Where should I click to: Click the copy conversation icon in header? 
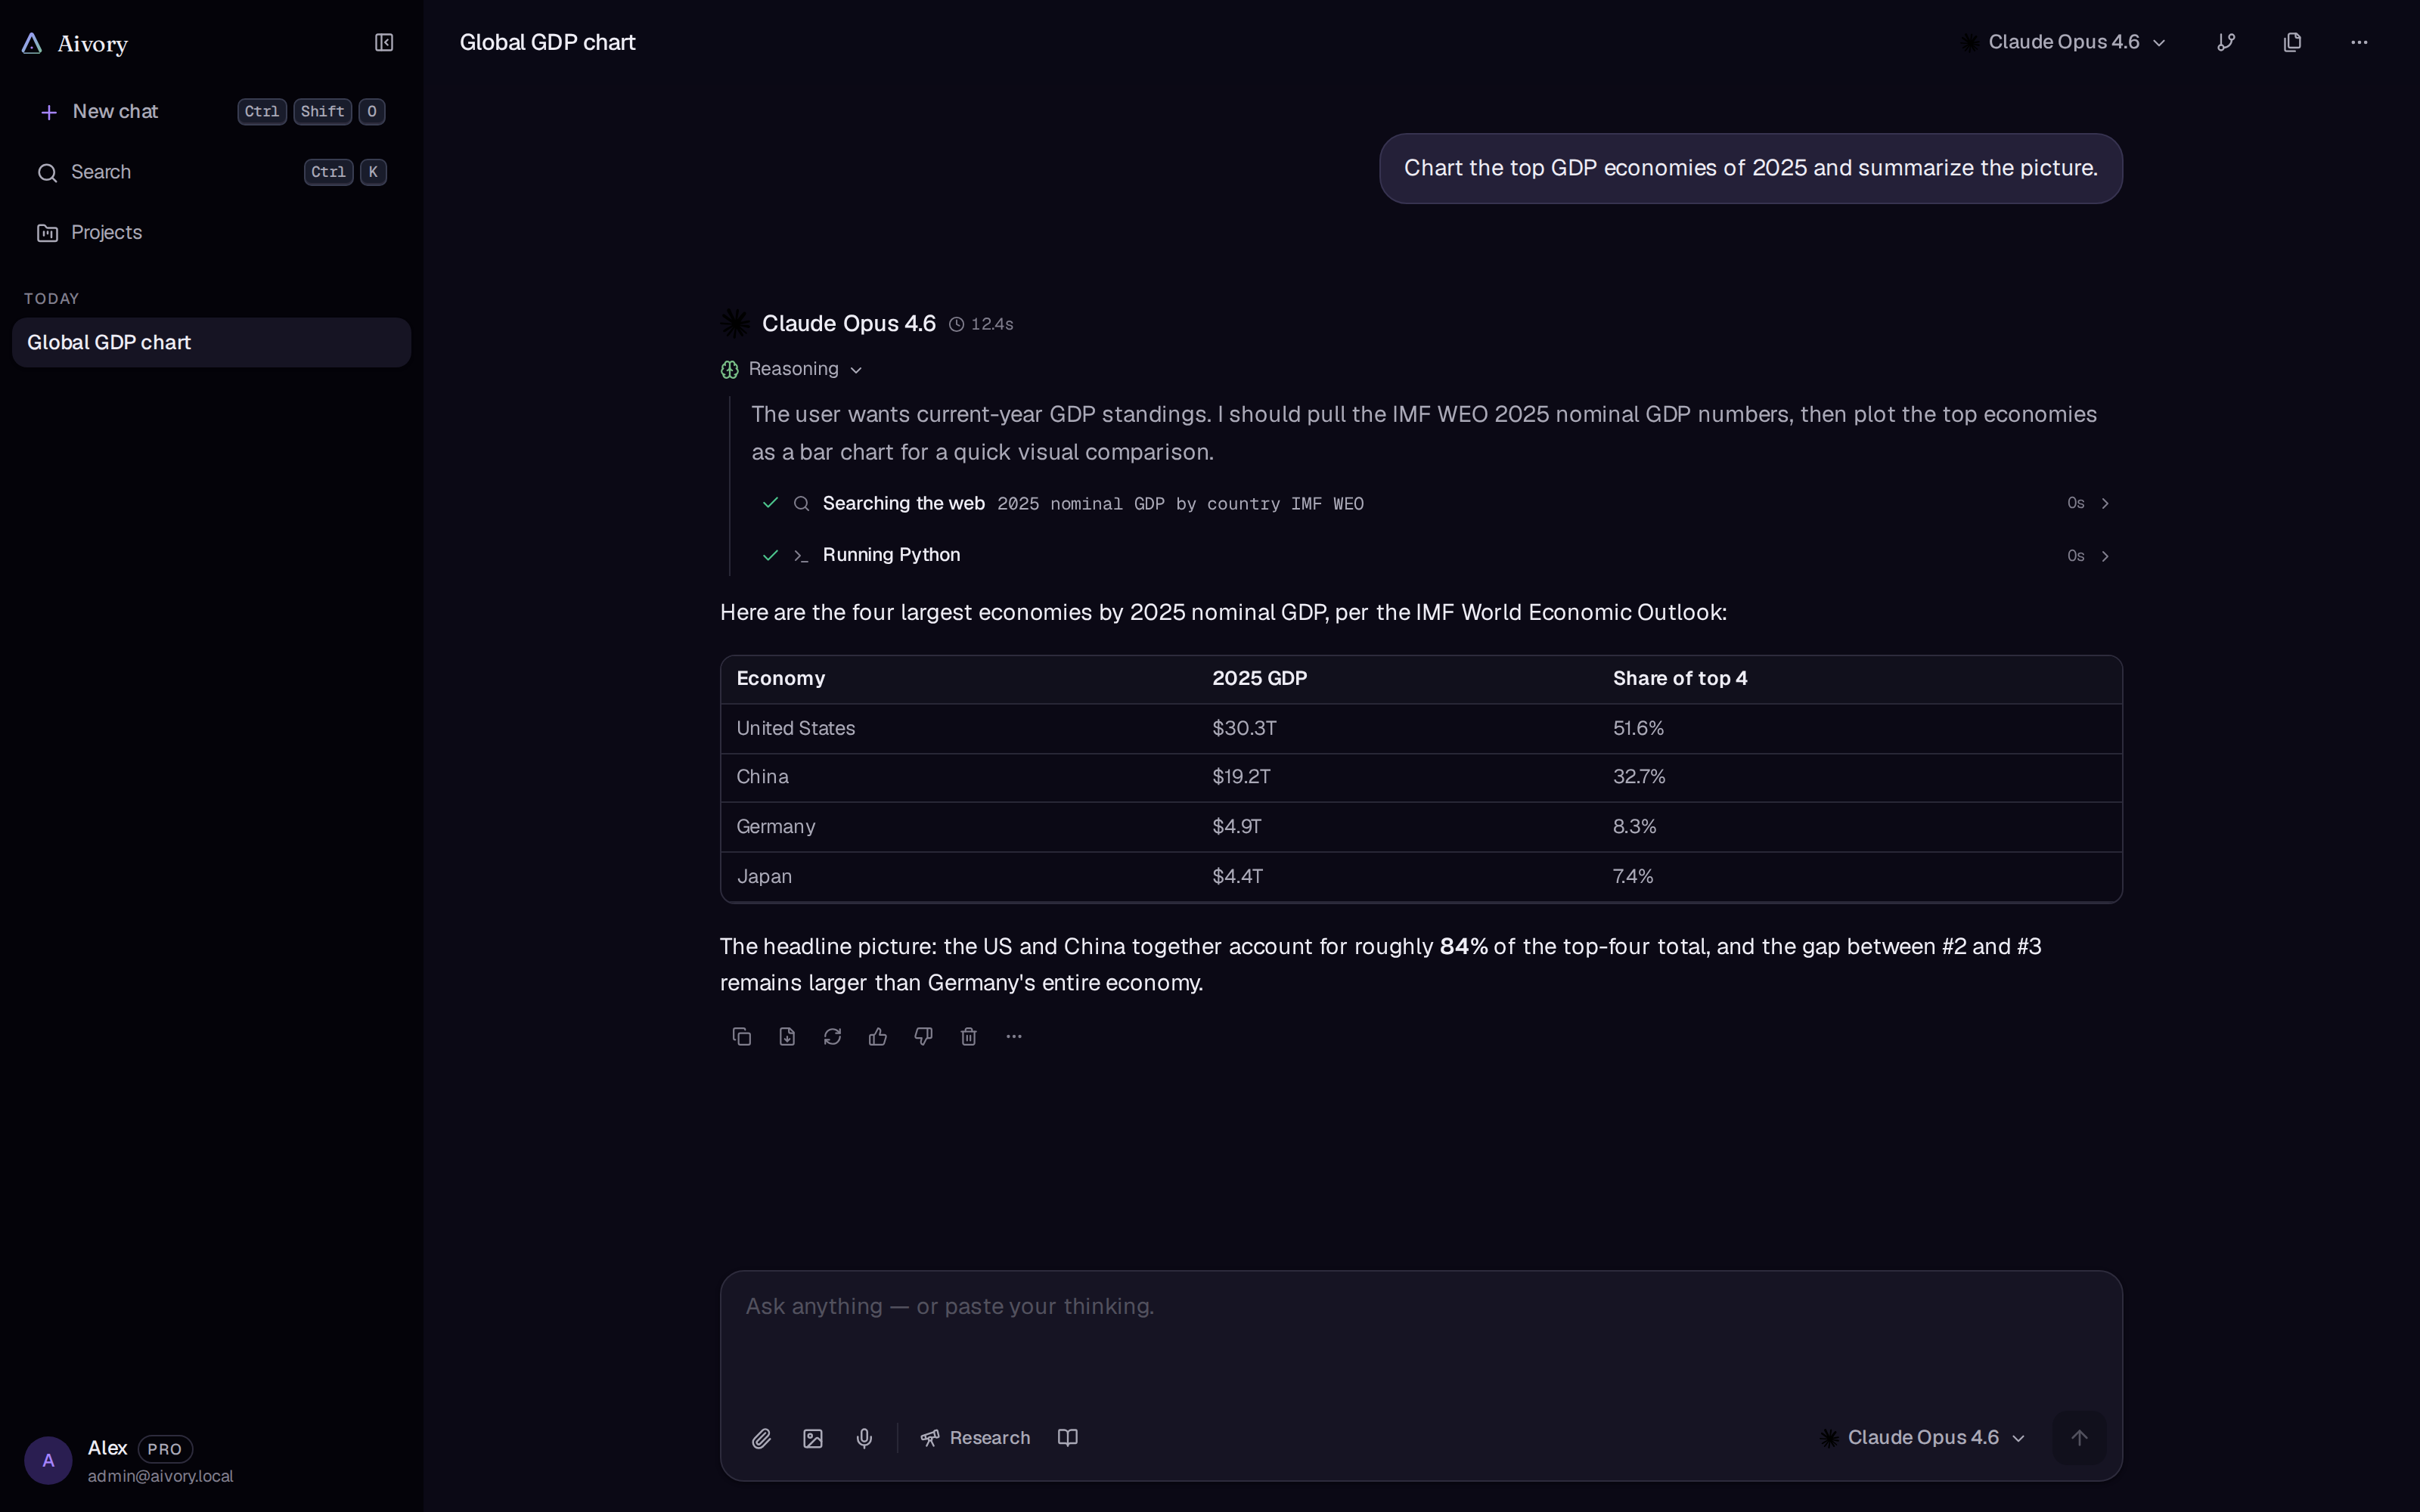2293,42
